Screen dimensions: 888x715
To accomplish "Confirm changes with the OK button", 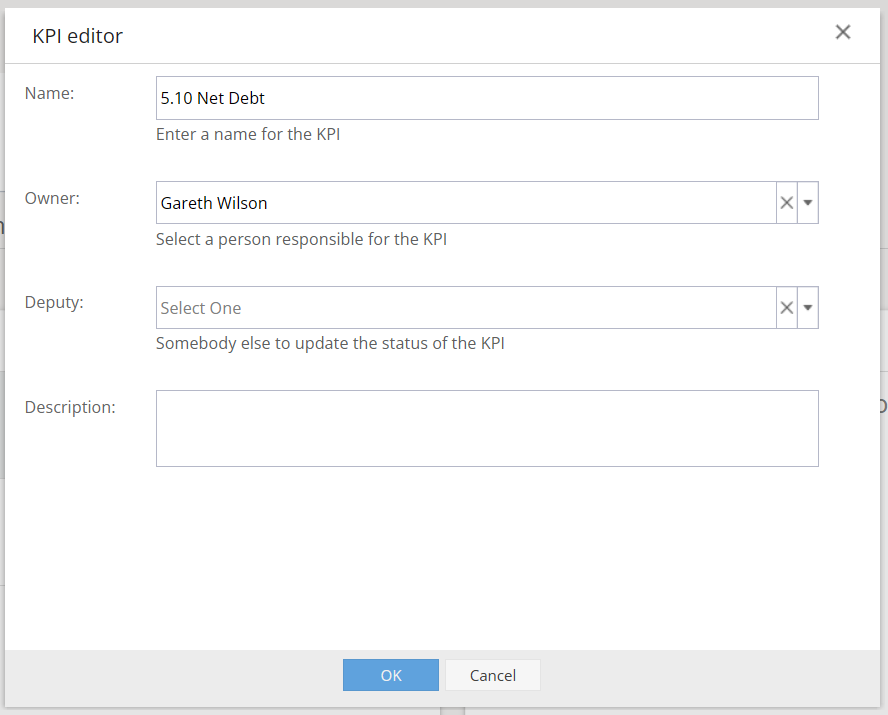I will coord(391,675).
